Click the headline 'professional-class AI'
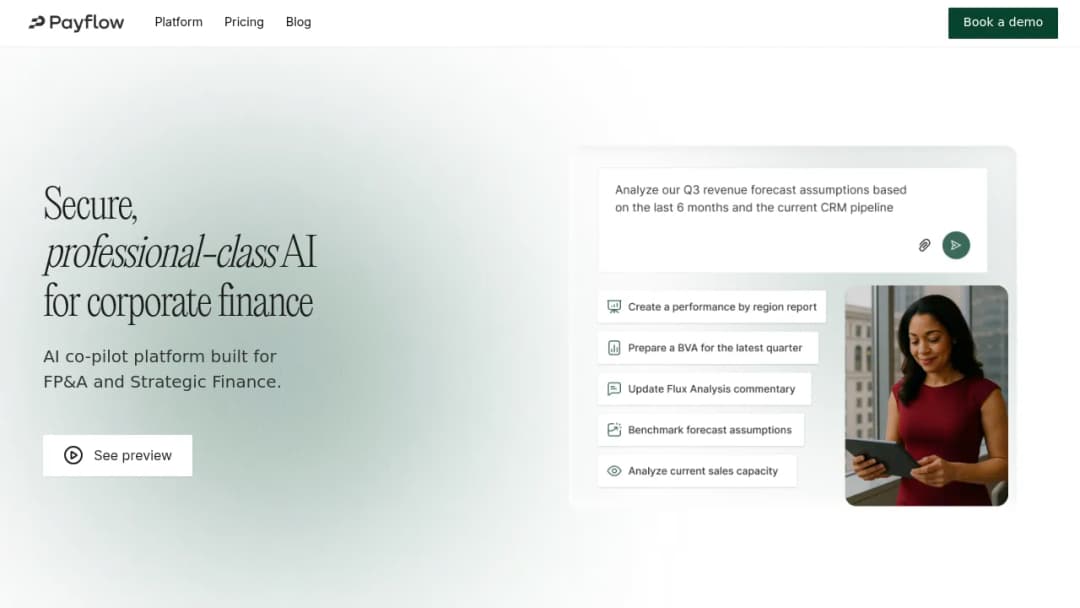 pyautogui.click(x=180, y=253)
